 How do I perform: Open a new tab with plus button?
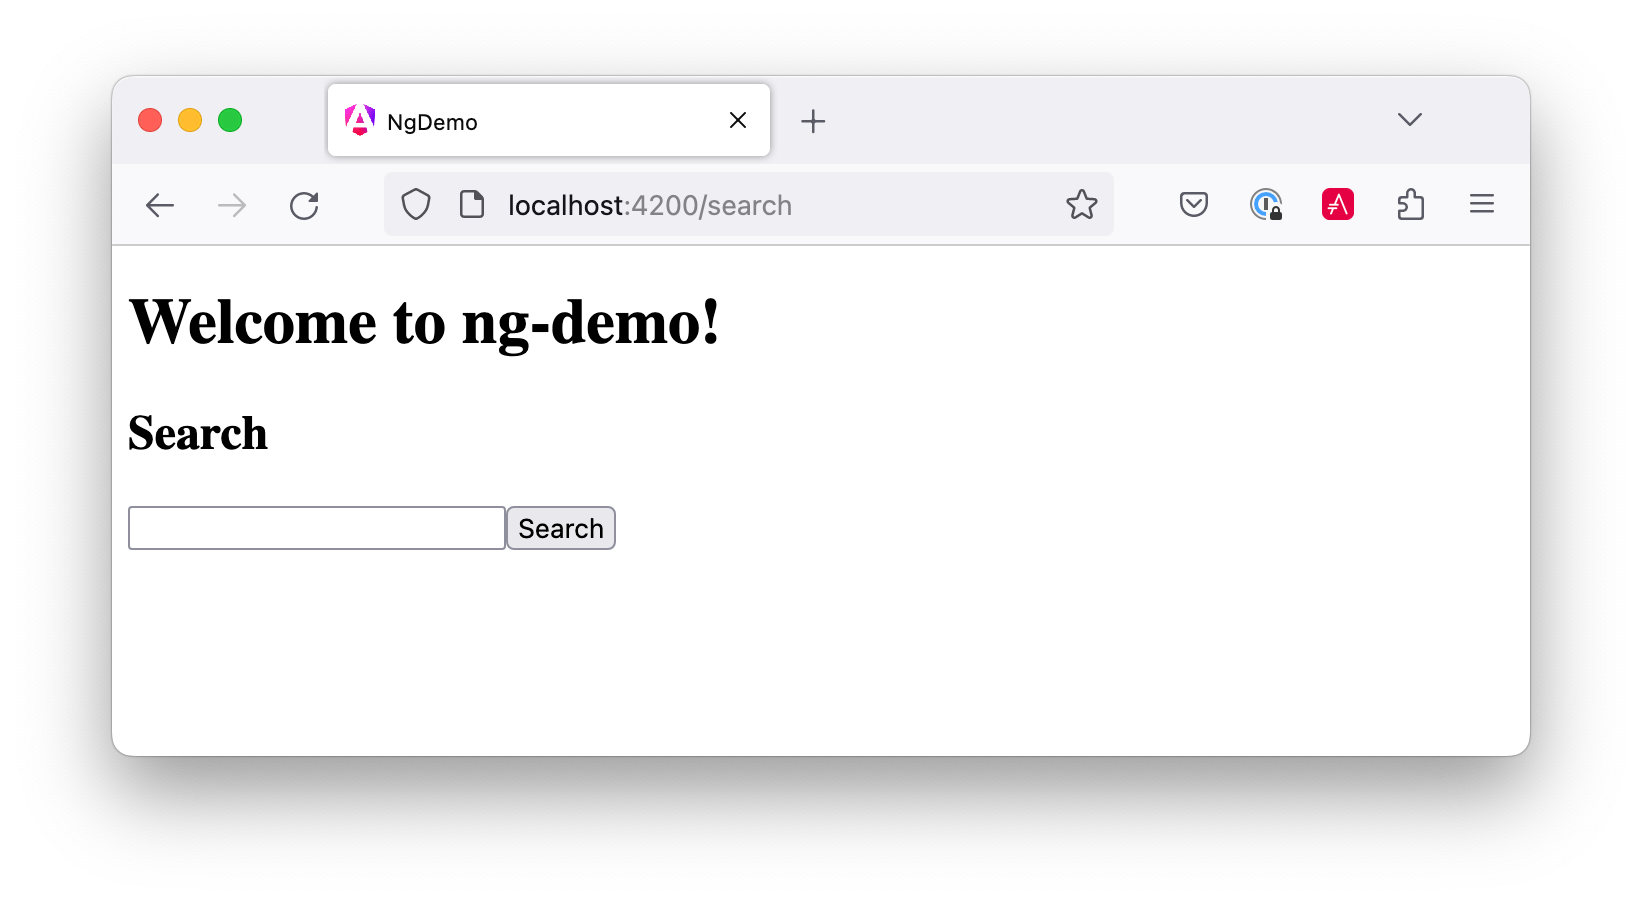pos(813,121)
